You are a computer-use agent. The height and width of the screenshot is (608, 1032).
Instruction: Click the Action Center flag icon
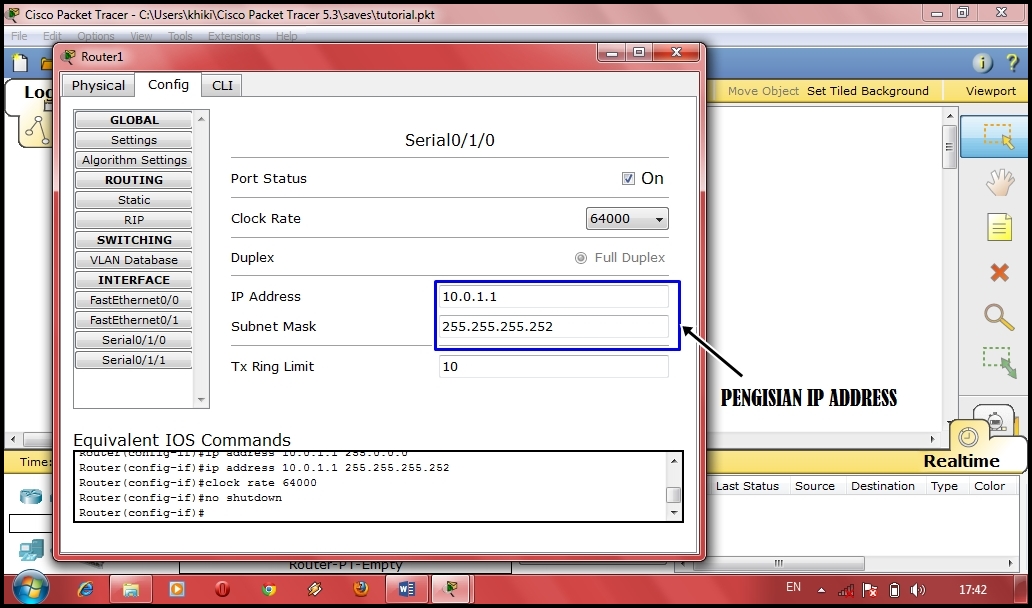point(869,590)
